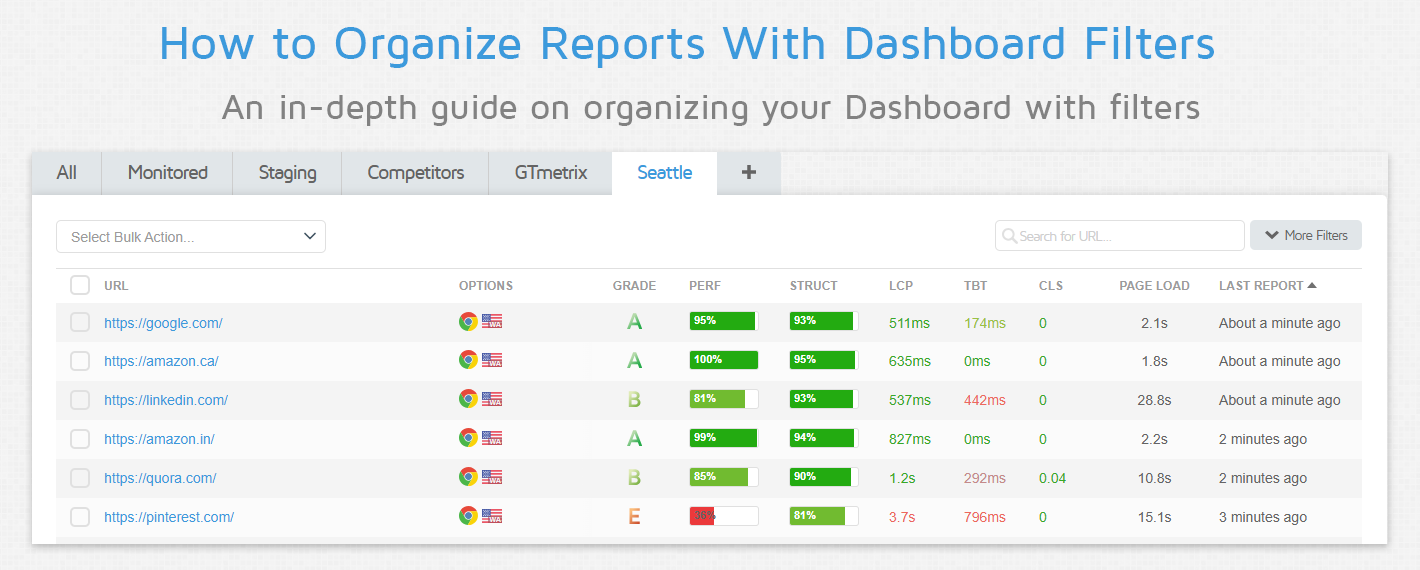
Task: Sort by the Struct column header
Action: click(x=813, y=286)
